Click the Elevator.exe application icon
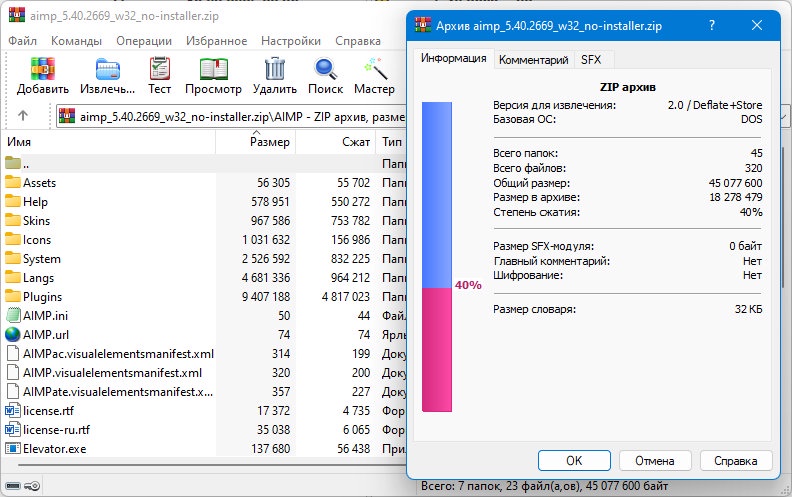This screenshot has height=497, width=792. (x=13, y=449)
